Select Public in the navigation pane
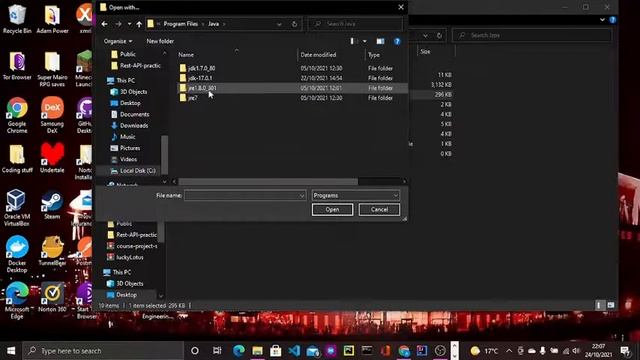The width and height of the screenshot is (640, 360). tap(128, 54)
